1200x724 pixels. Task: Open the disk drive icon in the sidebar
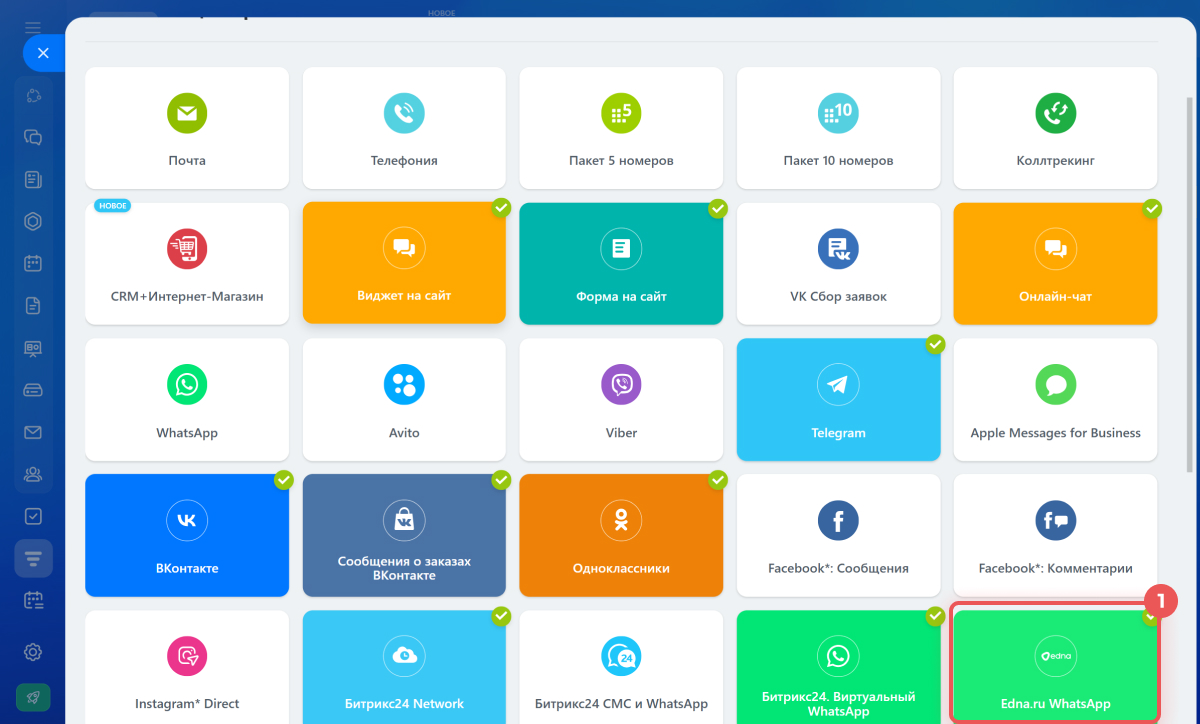coord(33,390)
